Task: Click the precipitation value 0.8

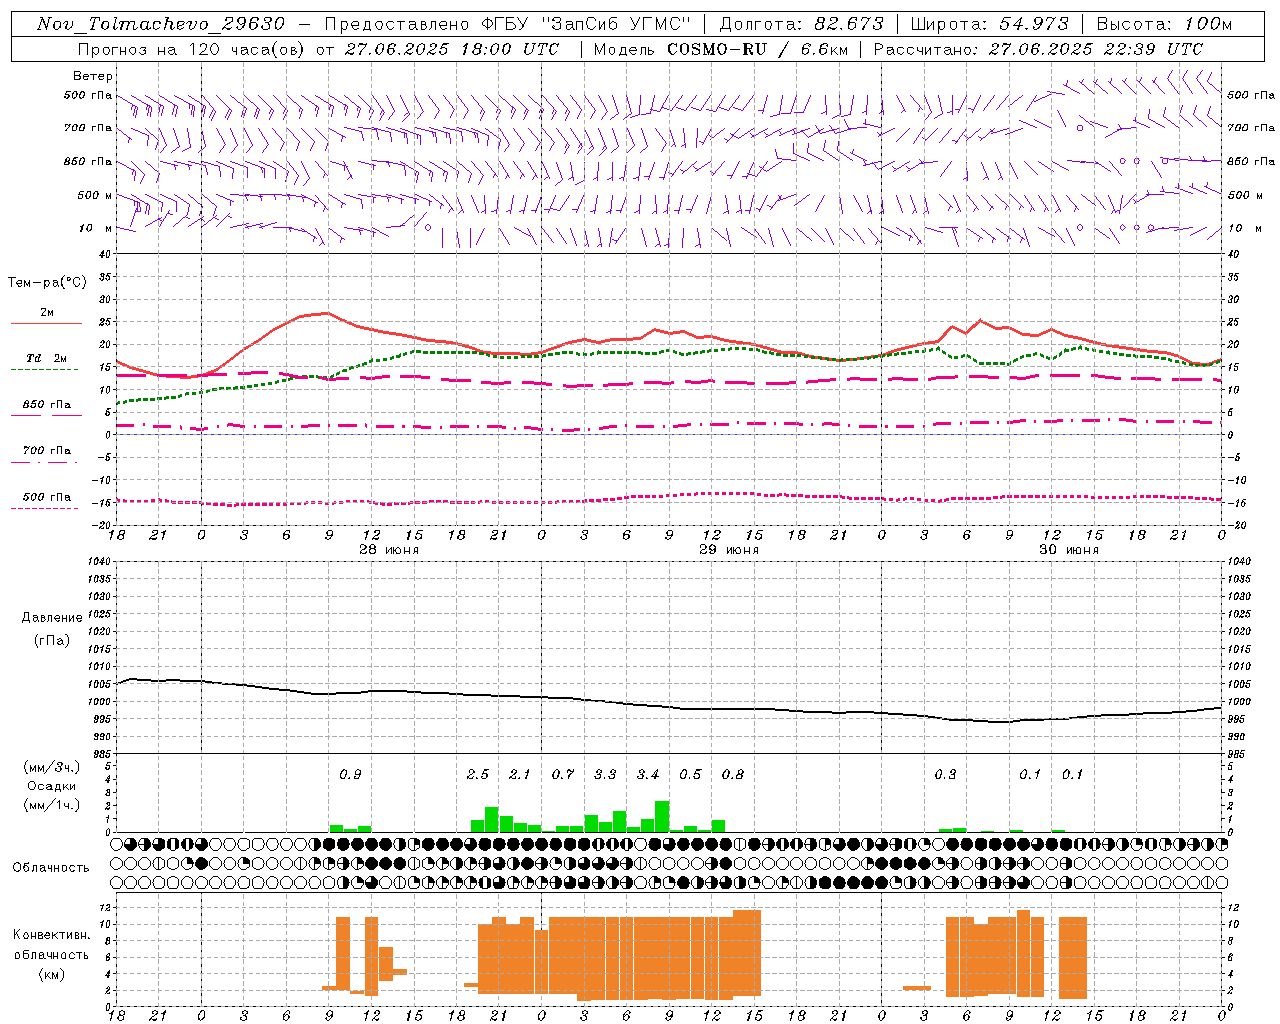Action: click(x=733, y=775)
